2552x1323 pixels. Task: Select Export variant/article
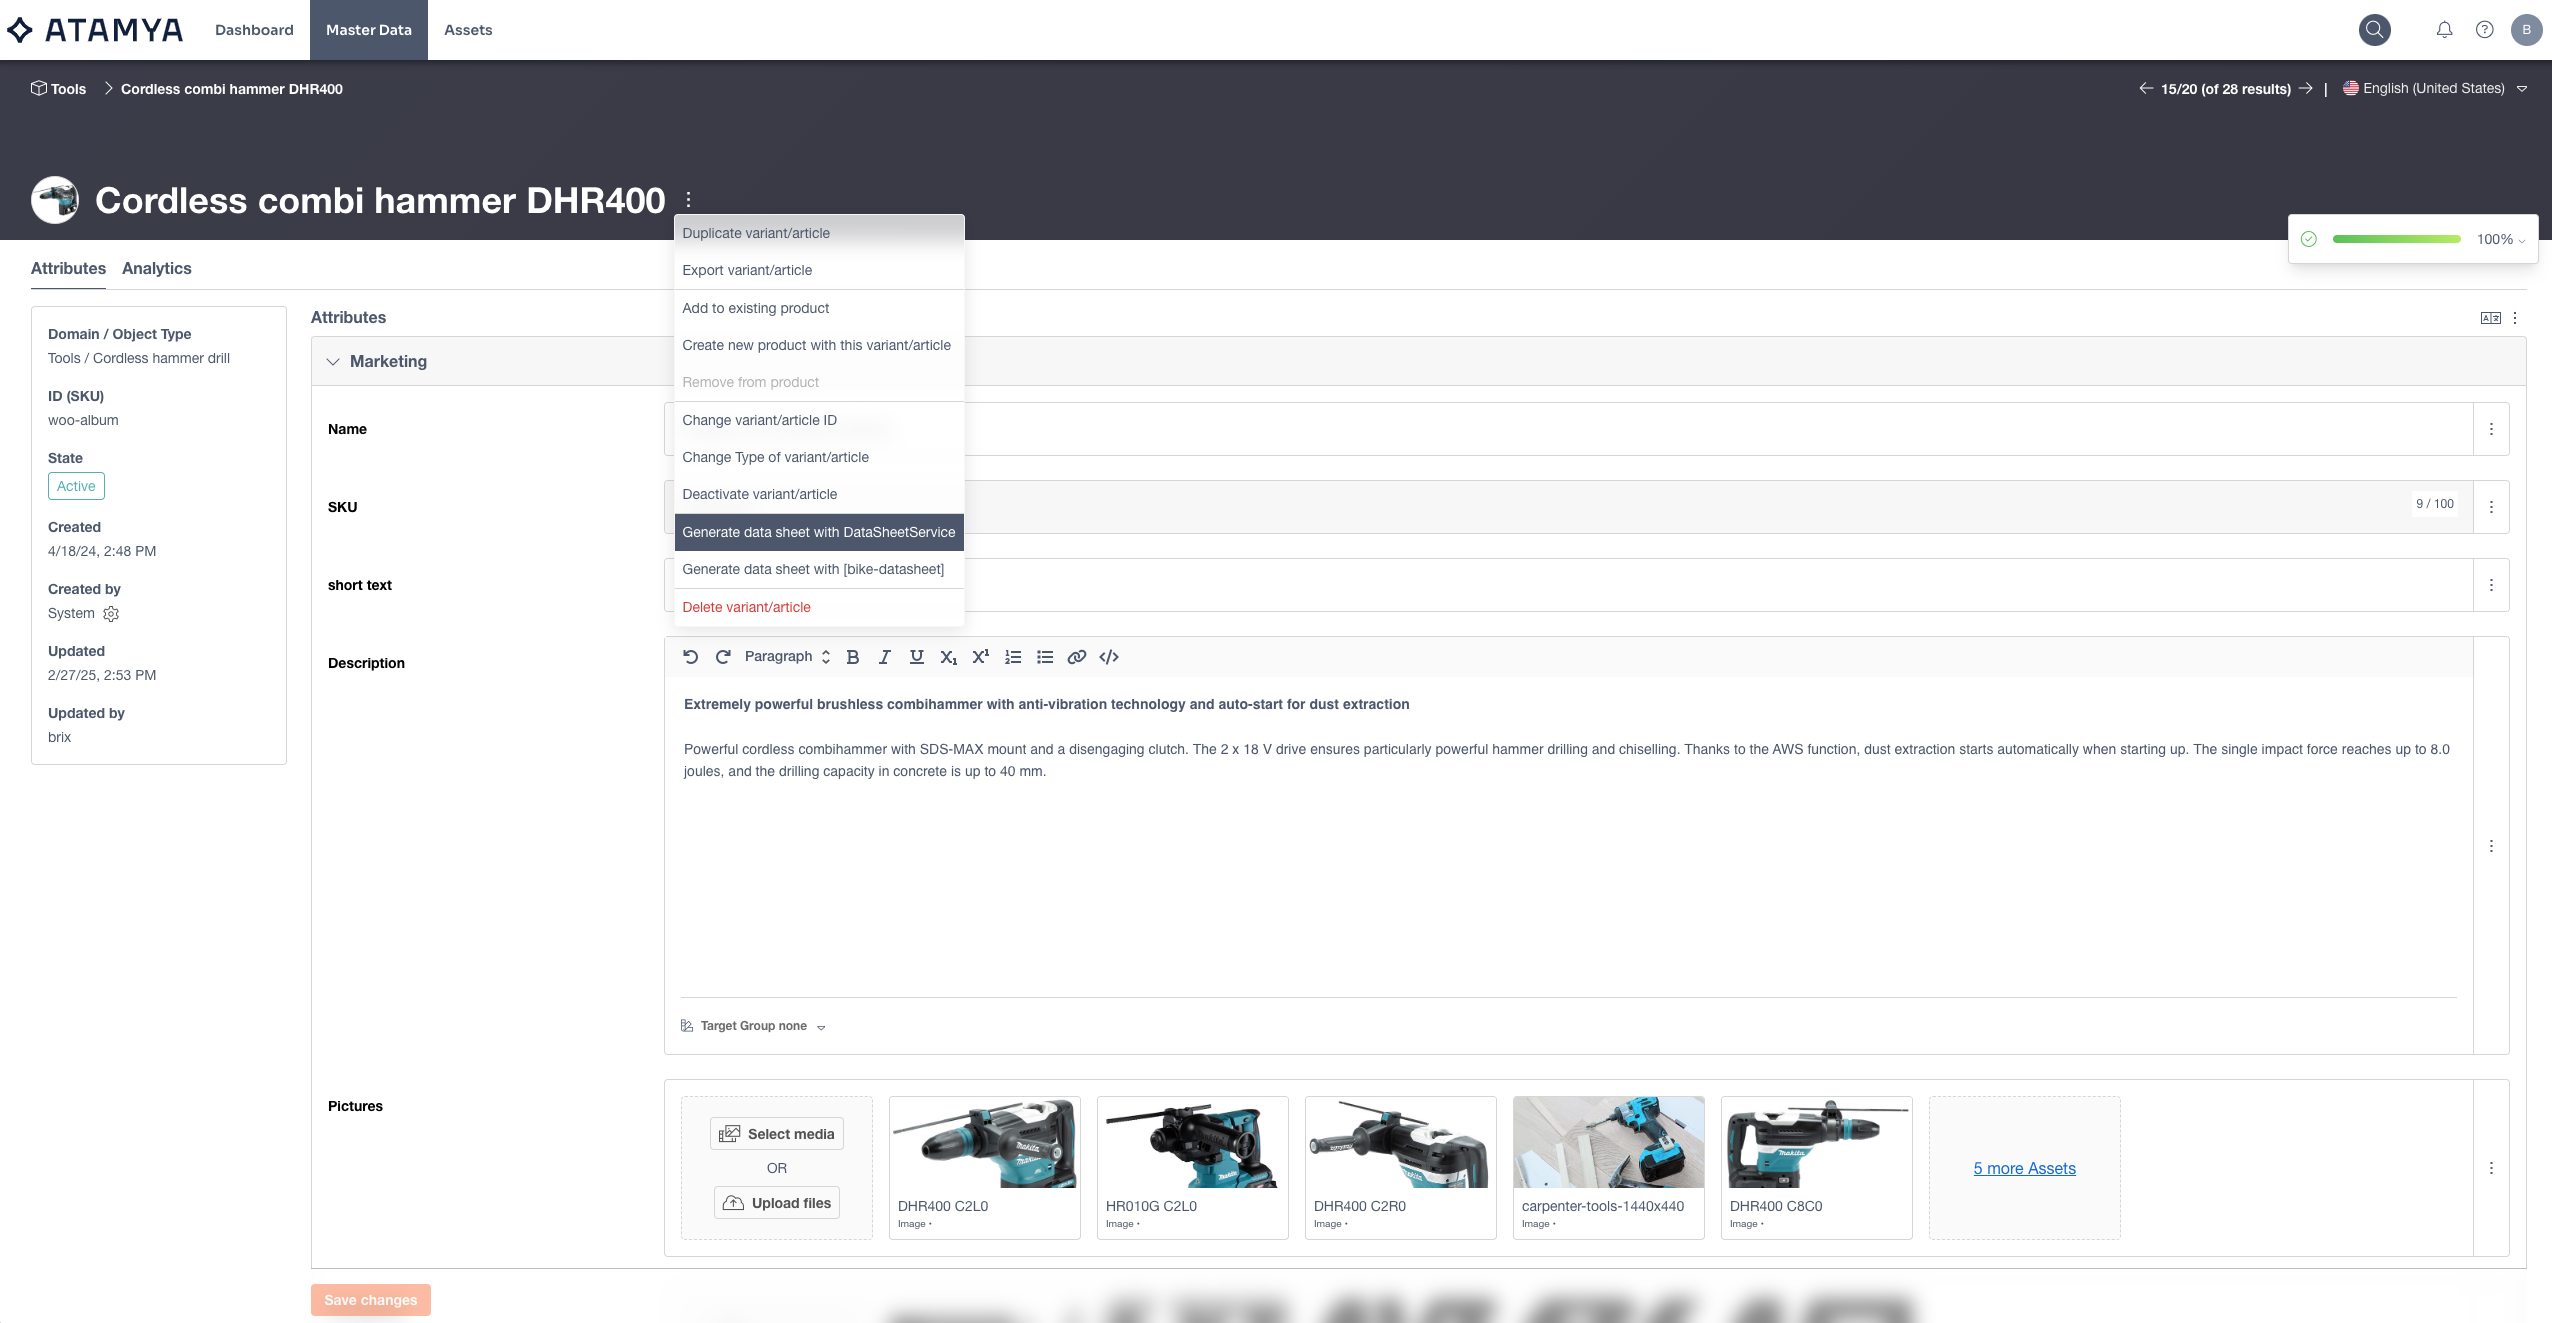(819, 270)
